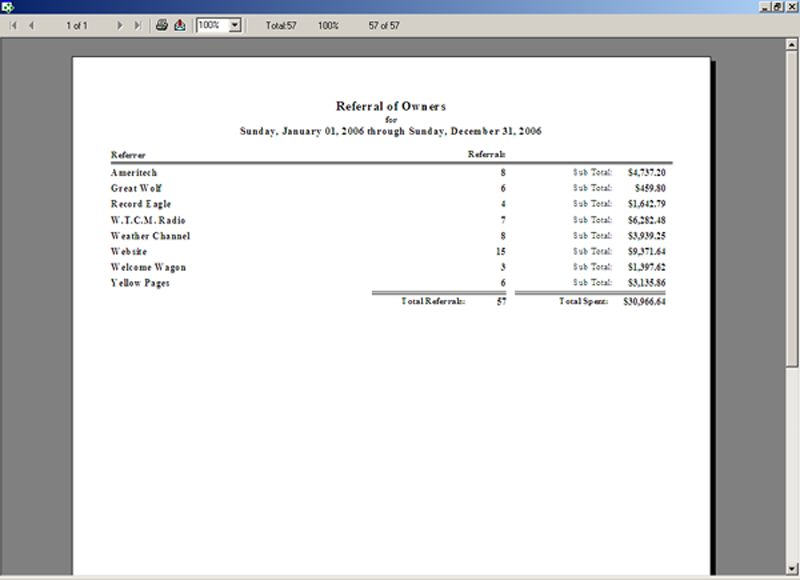Open the title bar application icon menu
Image resolution: width=800 pixels, height=580 pixels.
click(7, 5)
